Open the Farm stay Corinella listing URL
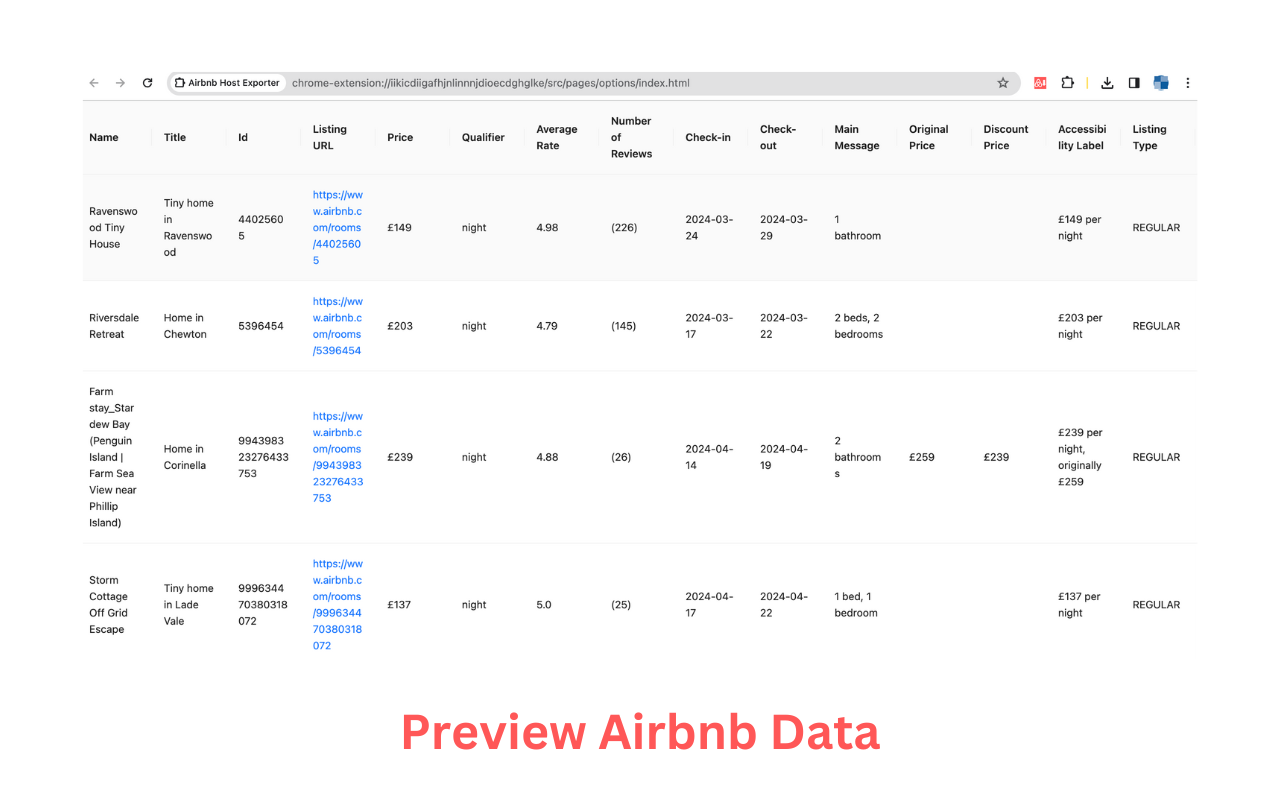Viewport: 1280px width, 800px height. tap(337, 457)
